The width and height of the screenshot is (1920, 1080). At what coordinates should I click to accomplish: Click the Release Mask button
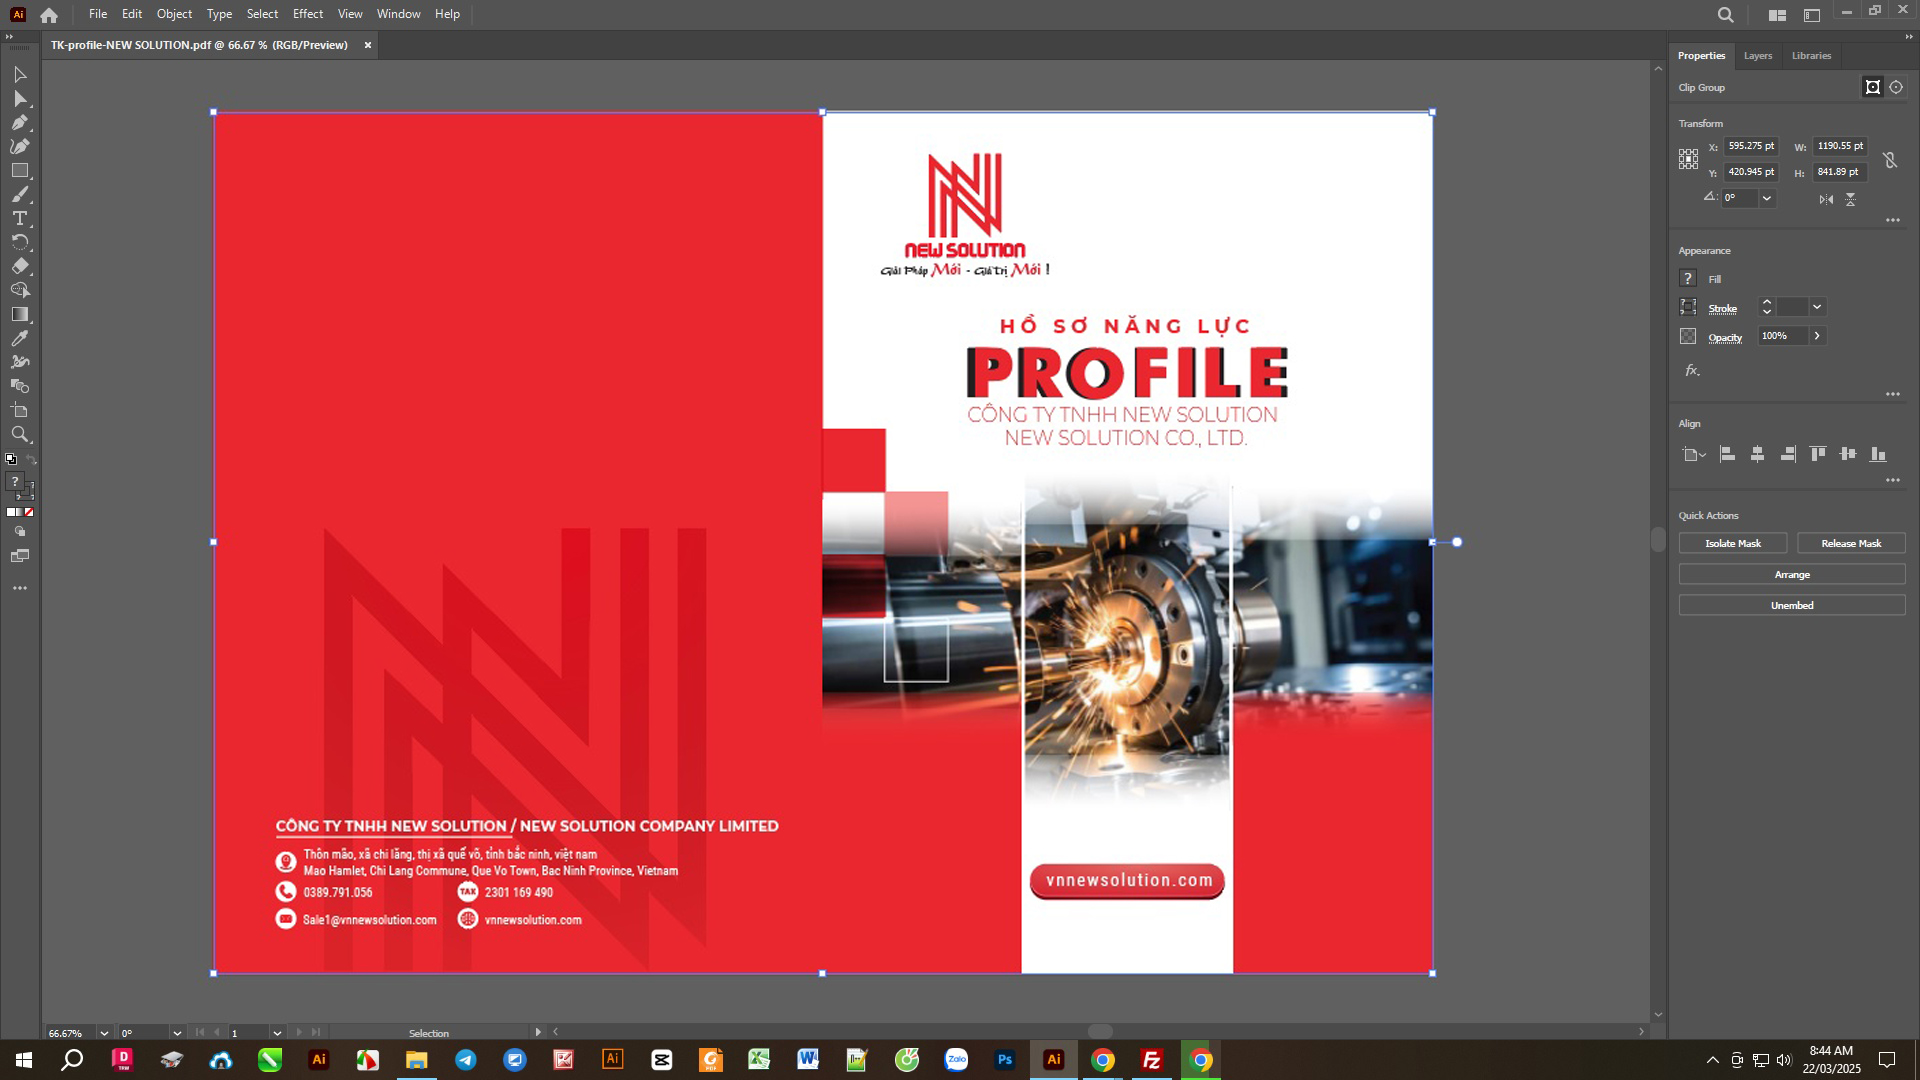pyautogui.click(x=1851, y=544)
